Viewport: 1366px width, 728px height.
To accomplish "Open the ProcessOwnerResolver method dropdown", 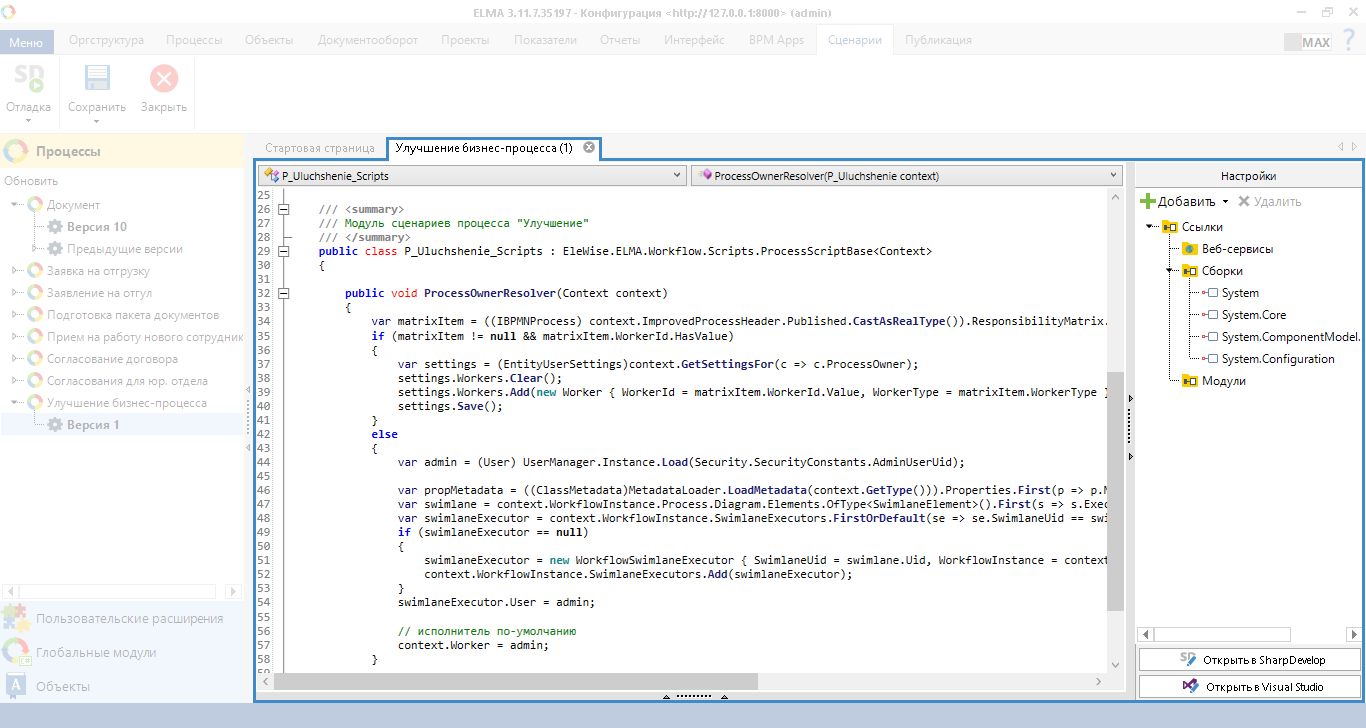I will [1113, 175].
